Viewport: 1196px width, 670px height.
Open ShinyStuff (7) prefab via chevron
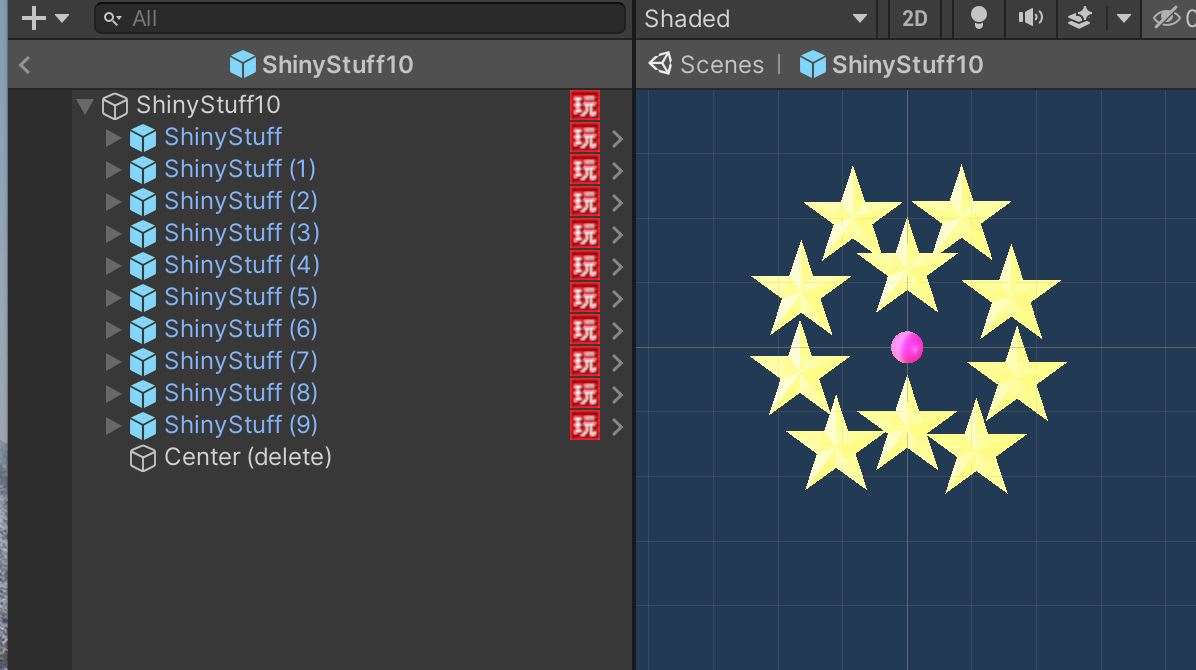[x=618, y=363]
